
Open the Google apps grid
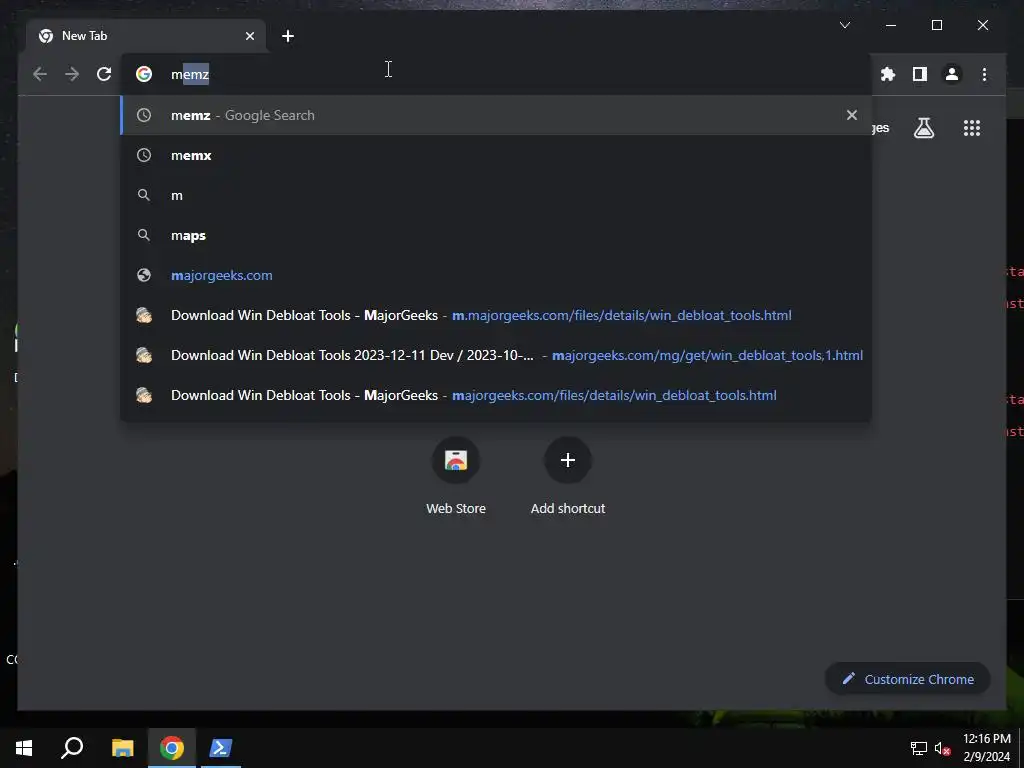(x=972, y=128)
